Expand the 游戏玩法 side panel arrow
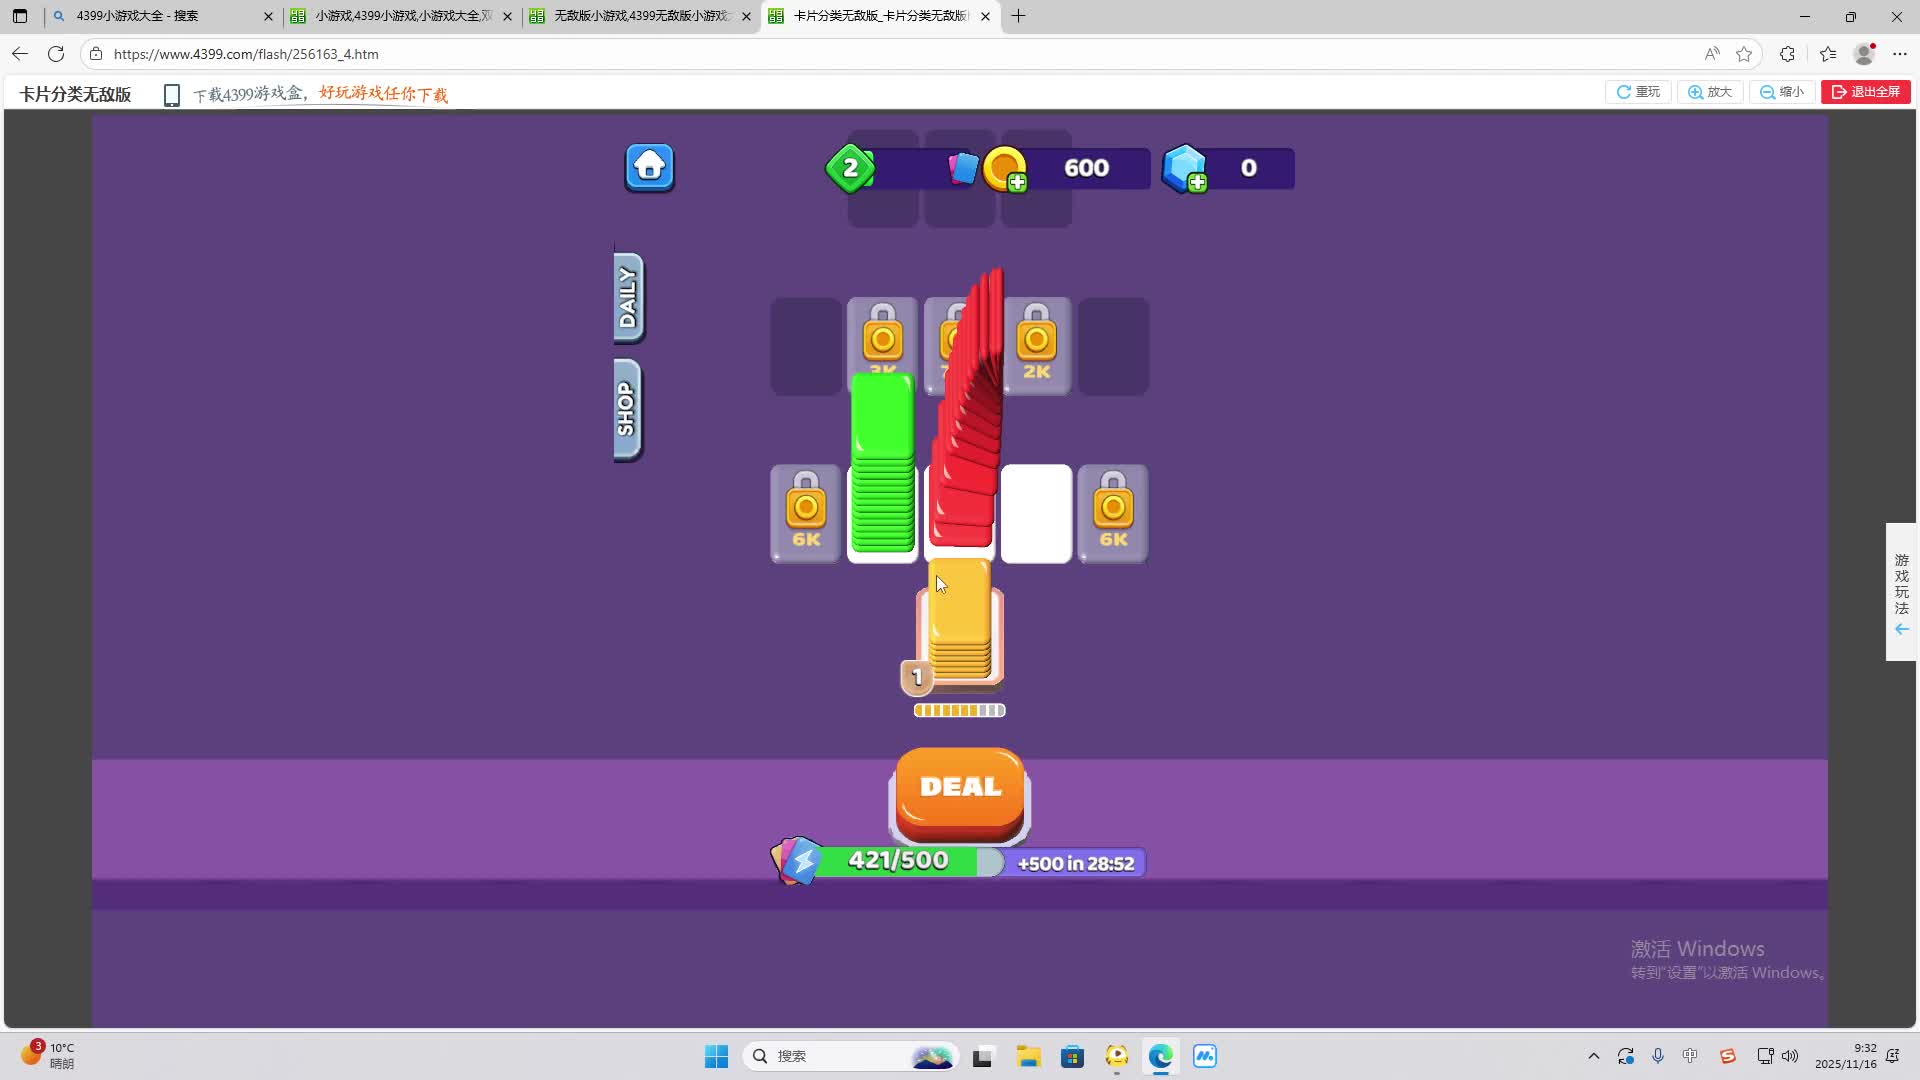Screen dimensions: 1920x1080 pos(1901,629)
